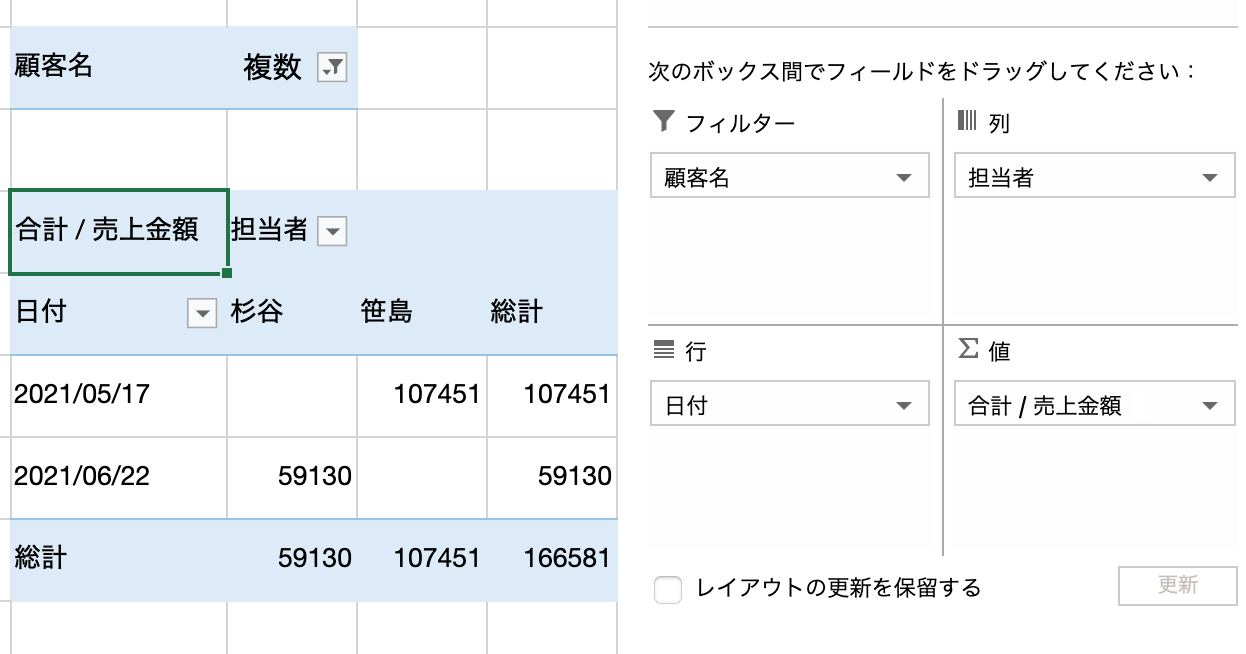The image size is (1246, 654).
Task: Click the sigma icon beside 値
Action: 967,348
